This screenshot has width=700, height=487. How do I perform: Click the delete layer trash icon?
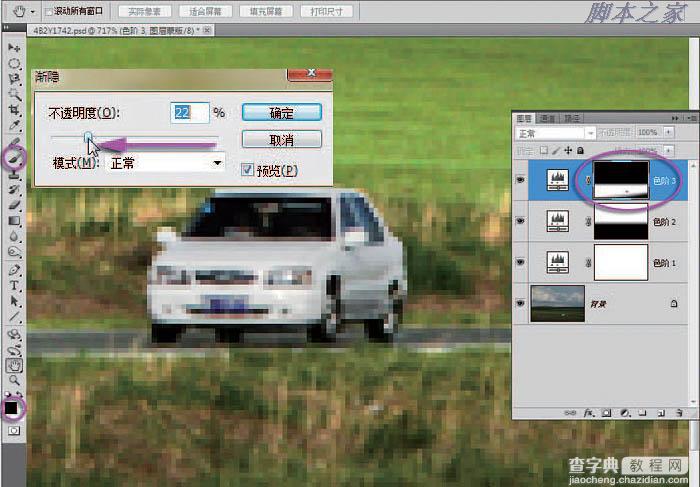coord(679,413)
